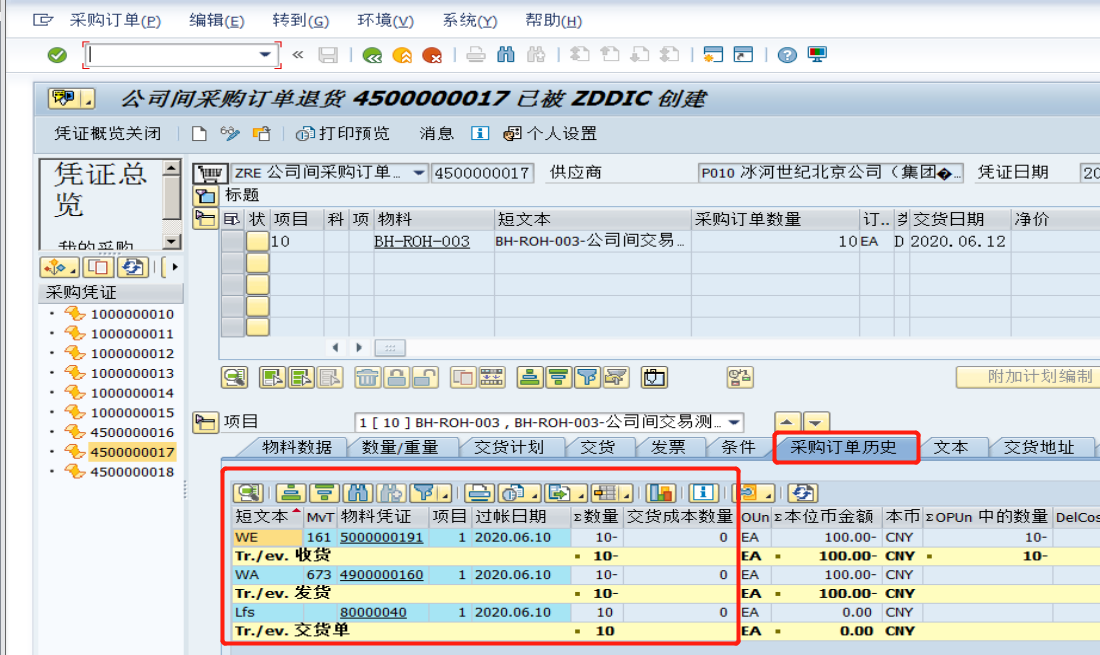The width and height of the screenshot is (1100, 655).
Task: Collapse the item overview section icon
Action: (x=205, y=219)
